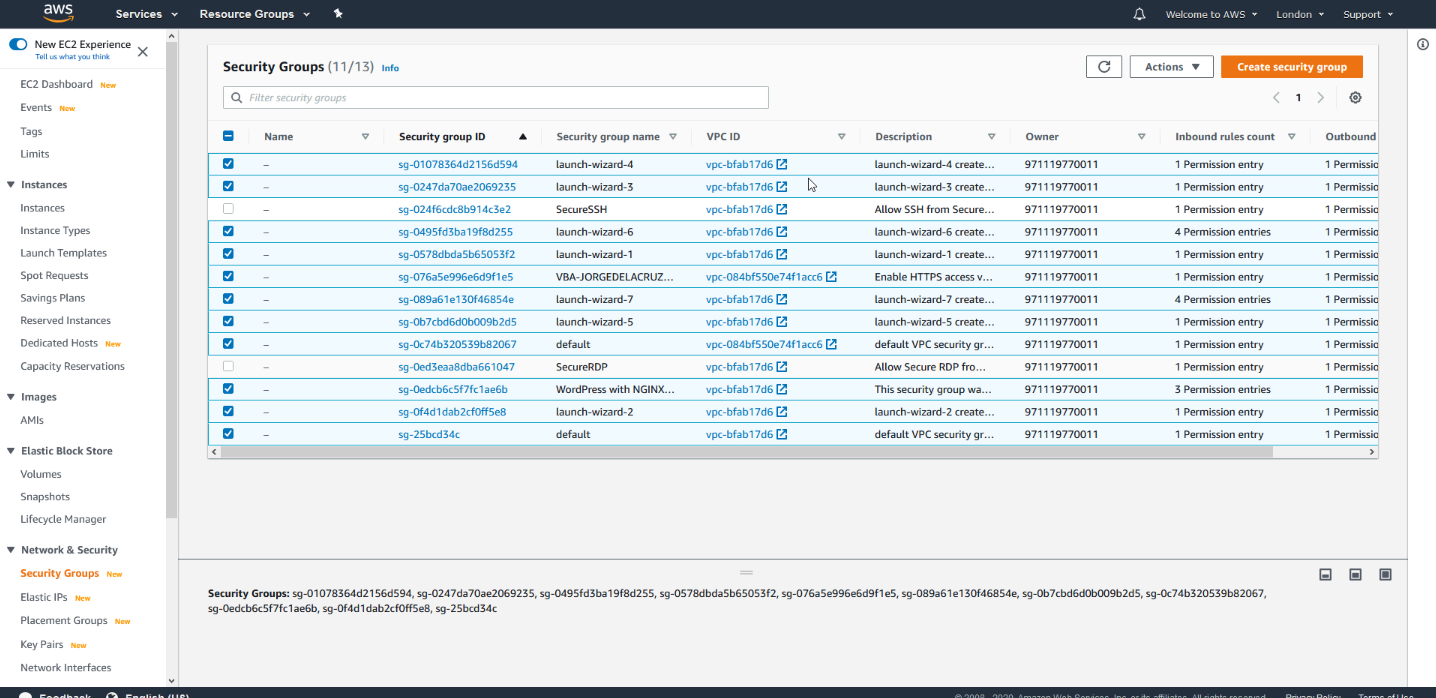This screenshot has width=1436, height=698.
Task: Open external link icon for SecureRDP VPC
Action: 782,367
